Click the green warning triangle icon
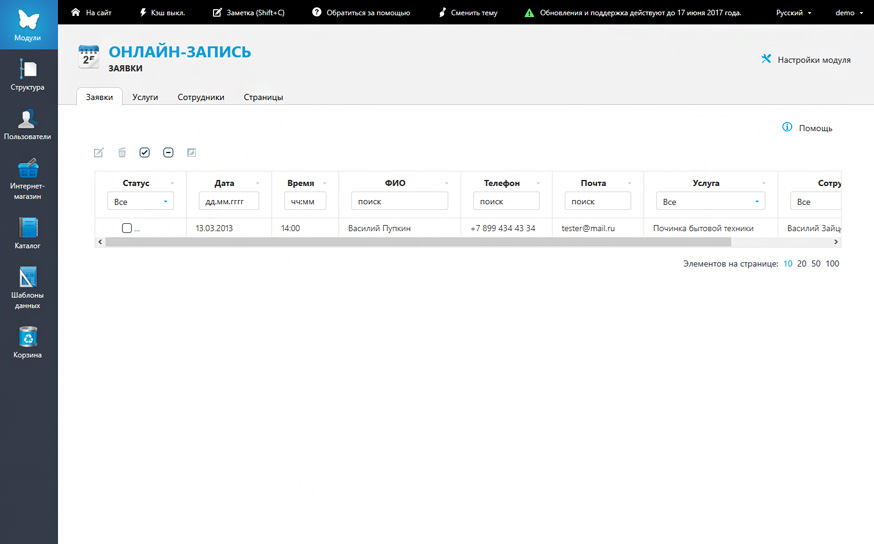874x544 pixels. [529, 12]
